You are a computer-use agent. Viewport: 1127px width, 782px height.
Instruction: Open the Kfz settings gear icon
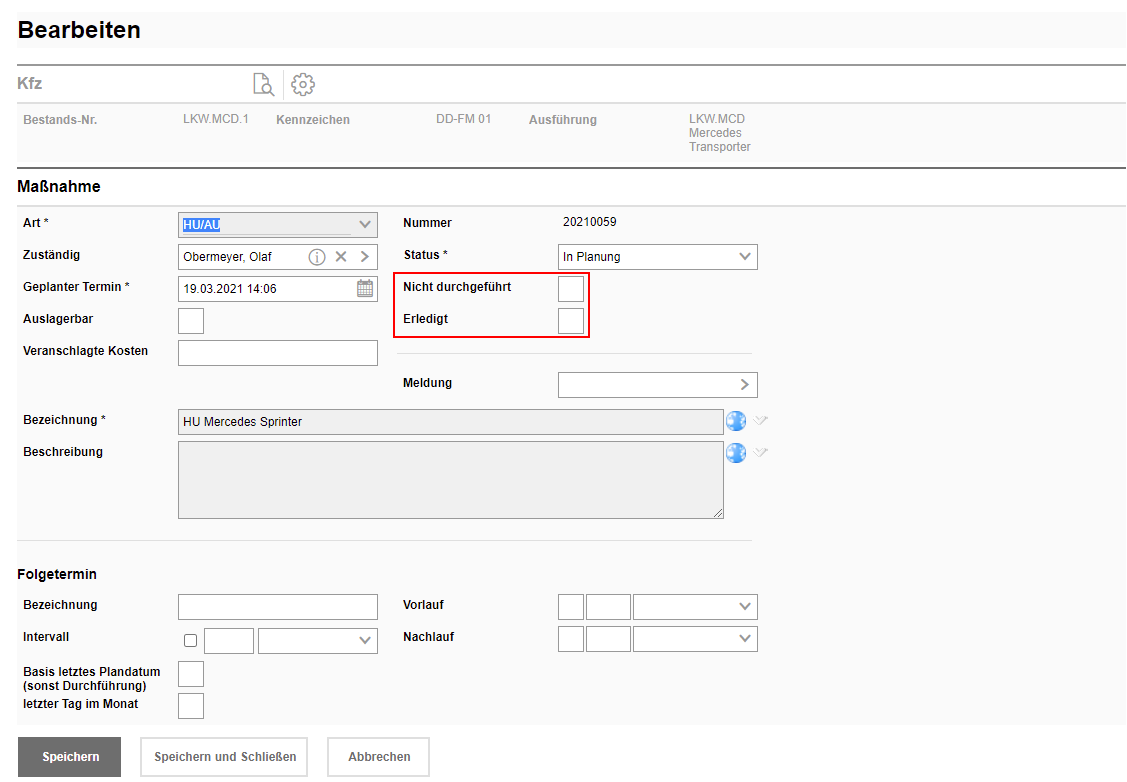[303, 84]
